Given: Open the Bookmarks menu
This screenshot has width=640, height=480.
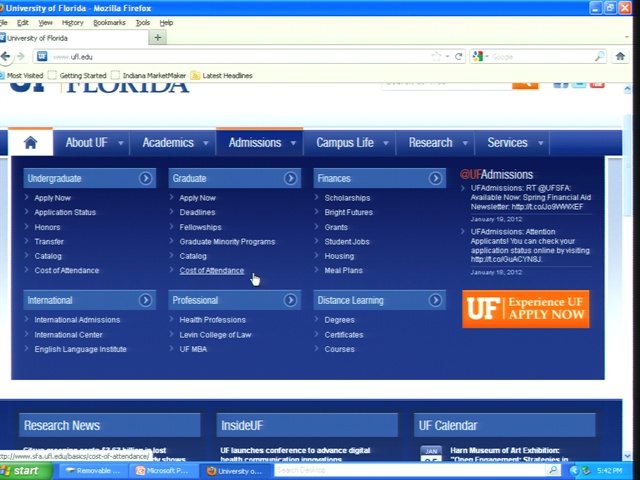Looking at the screenshot, I should click(109, 23).
